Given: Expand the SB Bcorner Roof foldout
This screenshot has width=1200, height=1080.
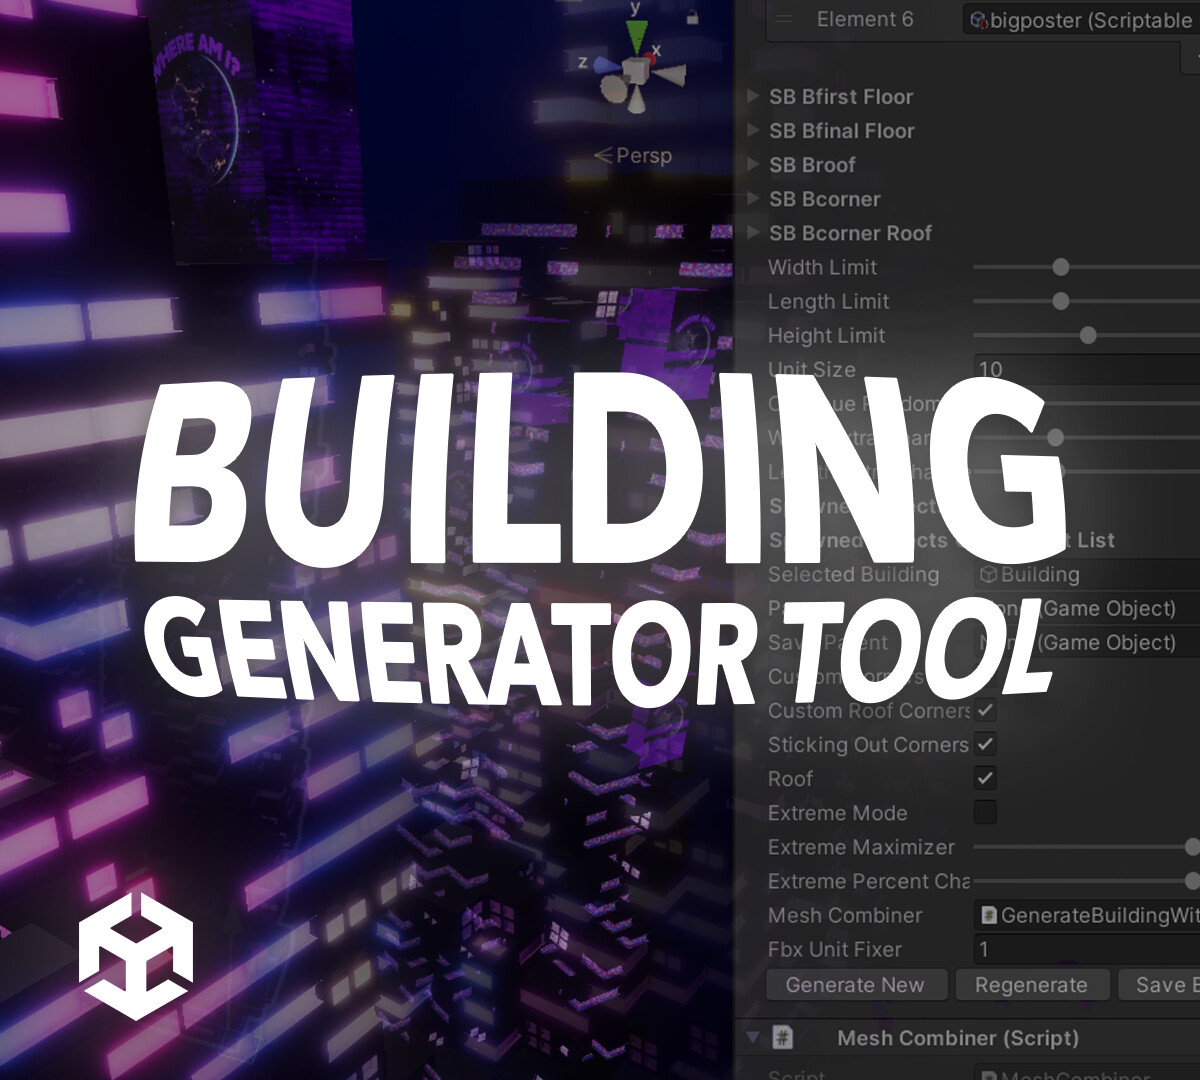Looking at the screenshot, I should (x=752, y=233).
